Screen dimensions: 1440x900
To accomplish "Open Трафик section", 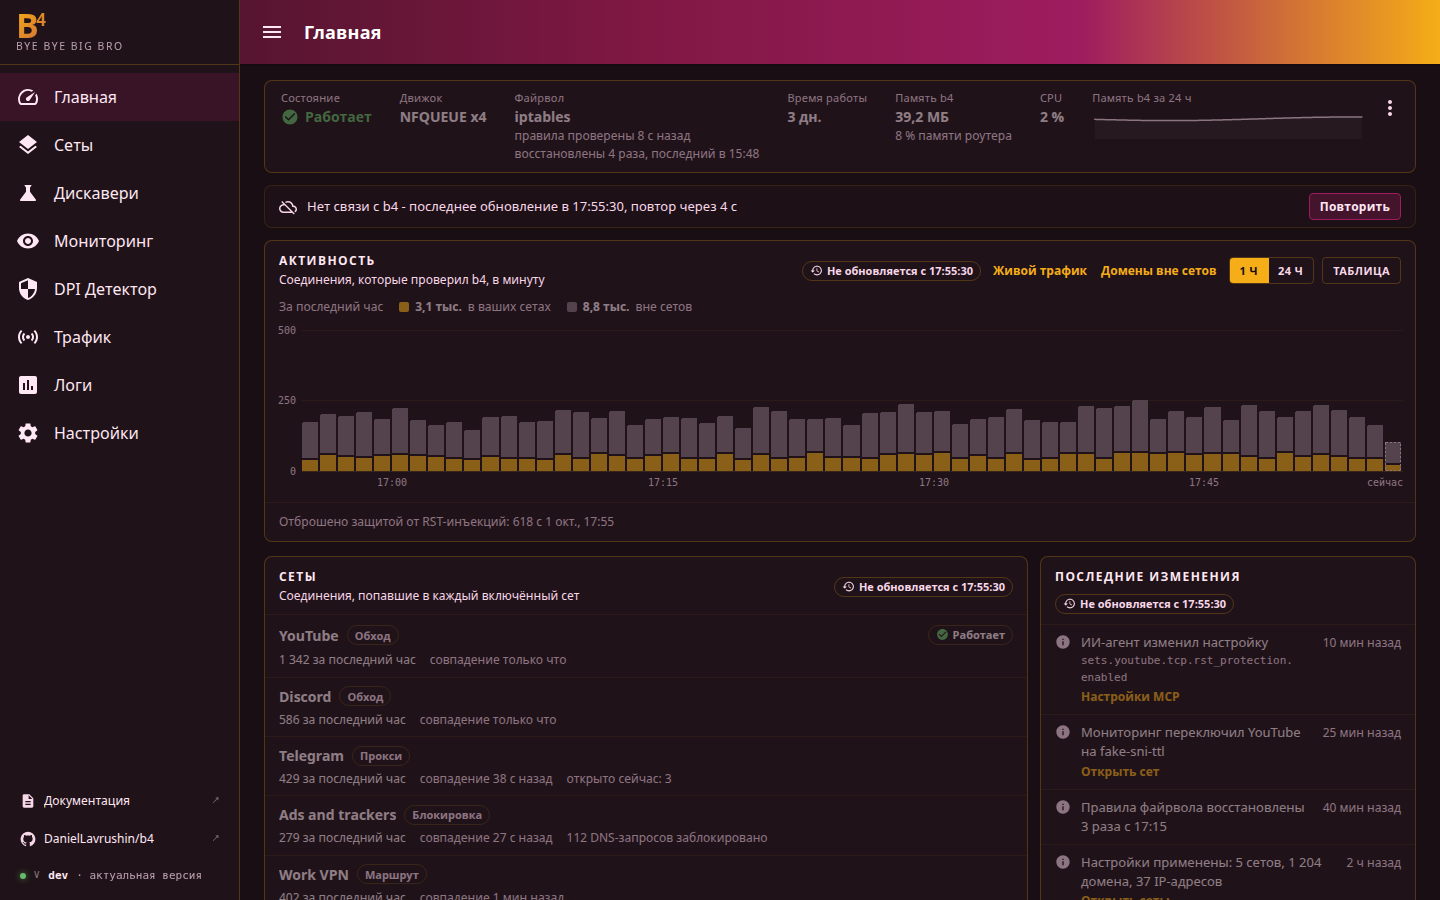I will click(x=120, y=337).
